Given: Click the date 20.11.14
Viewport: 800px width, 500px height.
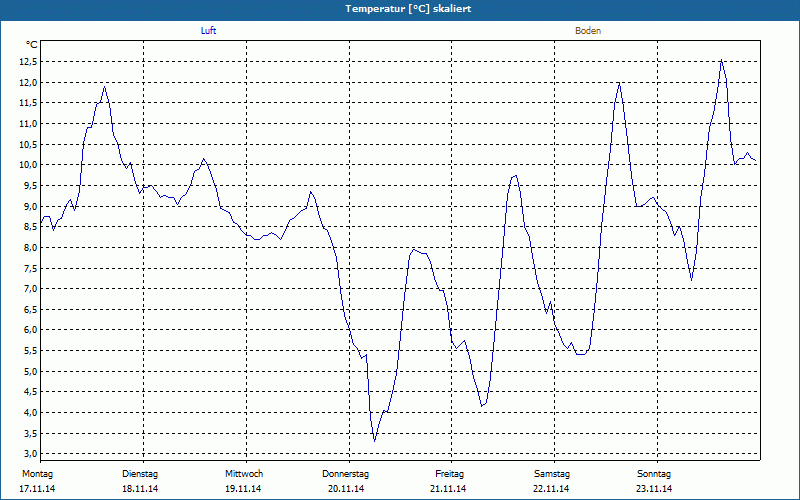Looking at the screenshot, I should [x=346, y=489].
